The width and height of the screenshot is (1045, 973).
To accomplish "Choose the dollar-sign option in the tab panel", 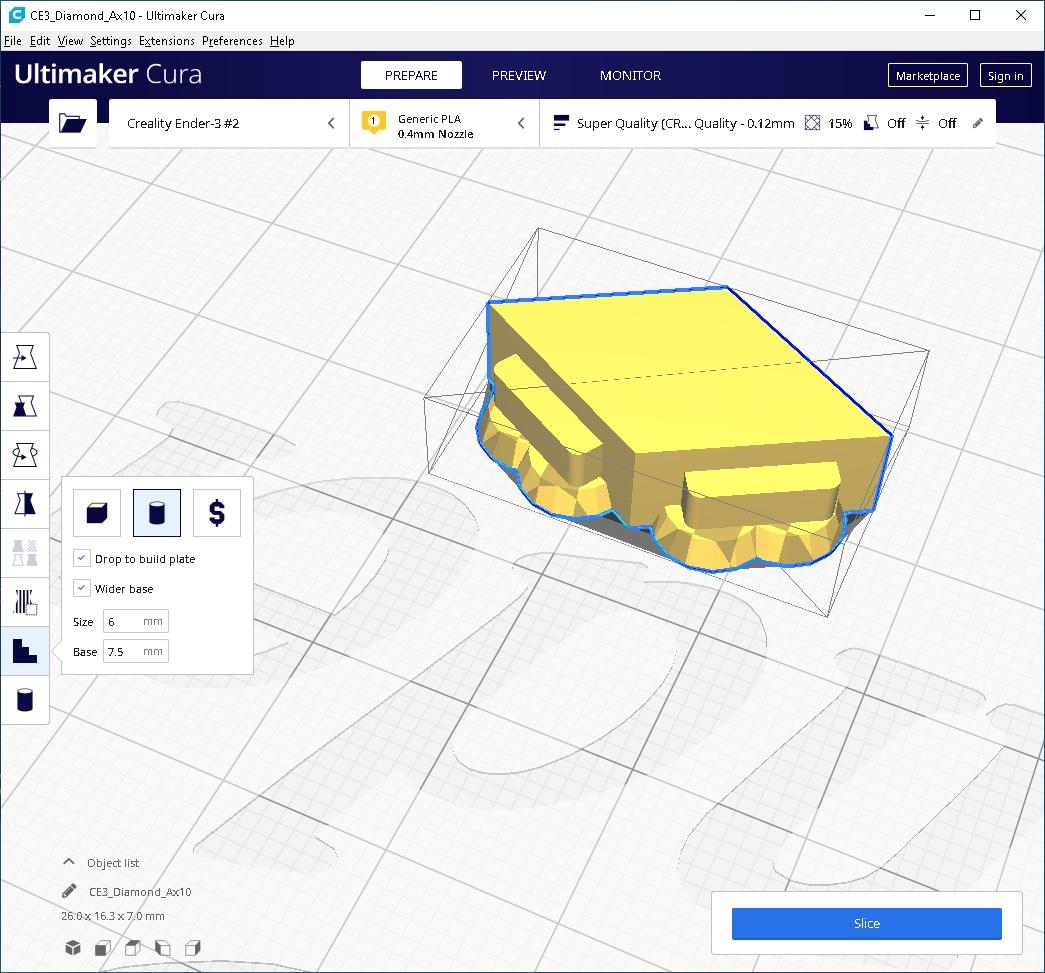I will click(x=216, y=512).
